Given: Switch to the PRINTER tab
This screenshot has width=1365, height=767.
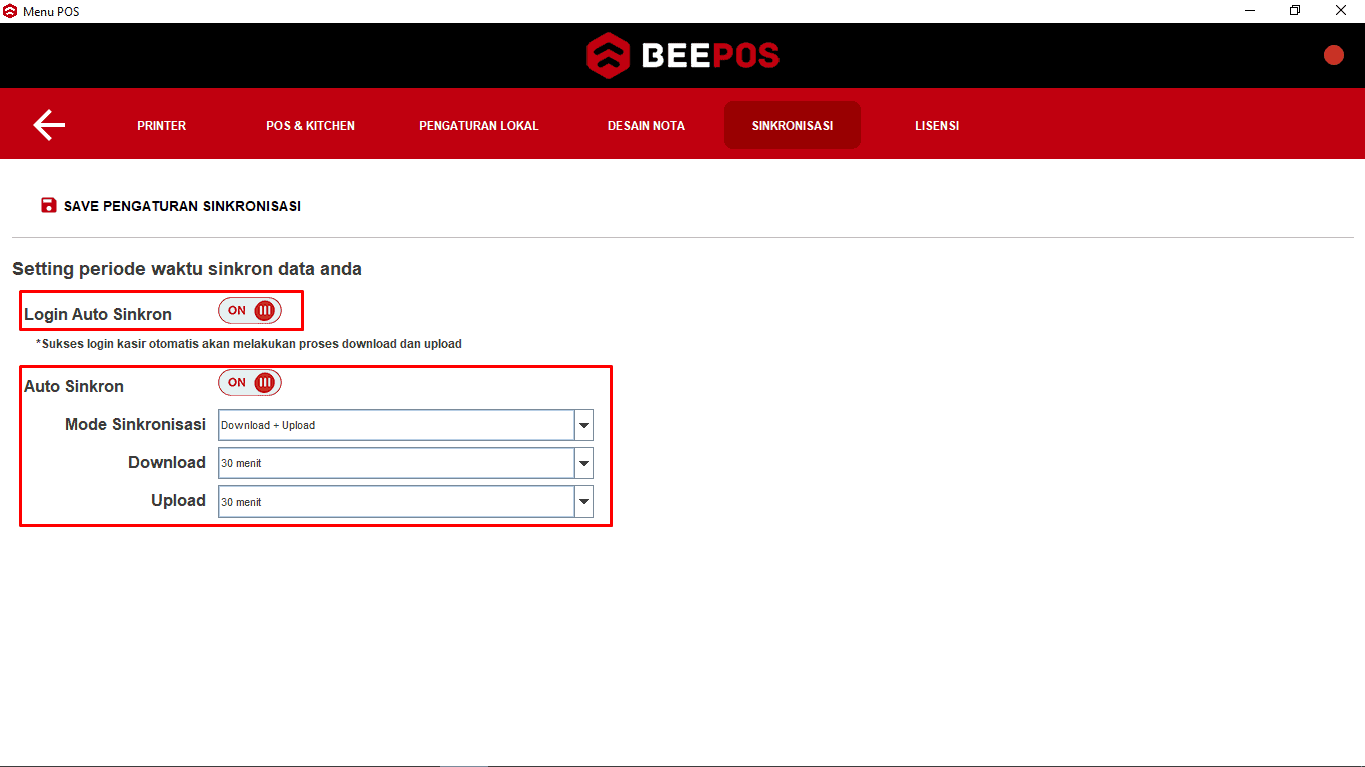Looking at the screenshot, I should [162, 125].
